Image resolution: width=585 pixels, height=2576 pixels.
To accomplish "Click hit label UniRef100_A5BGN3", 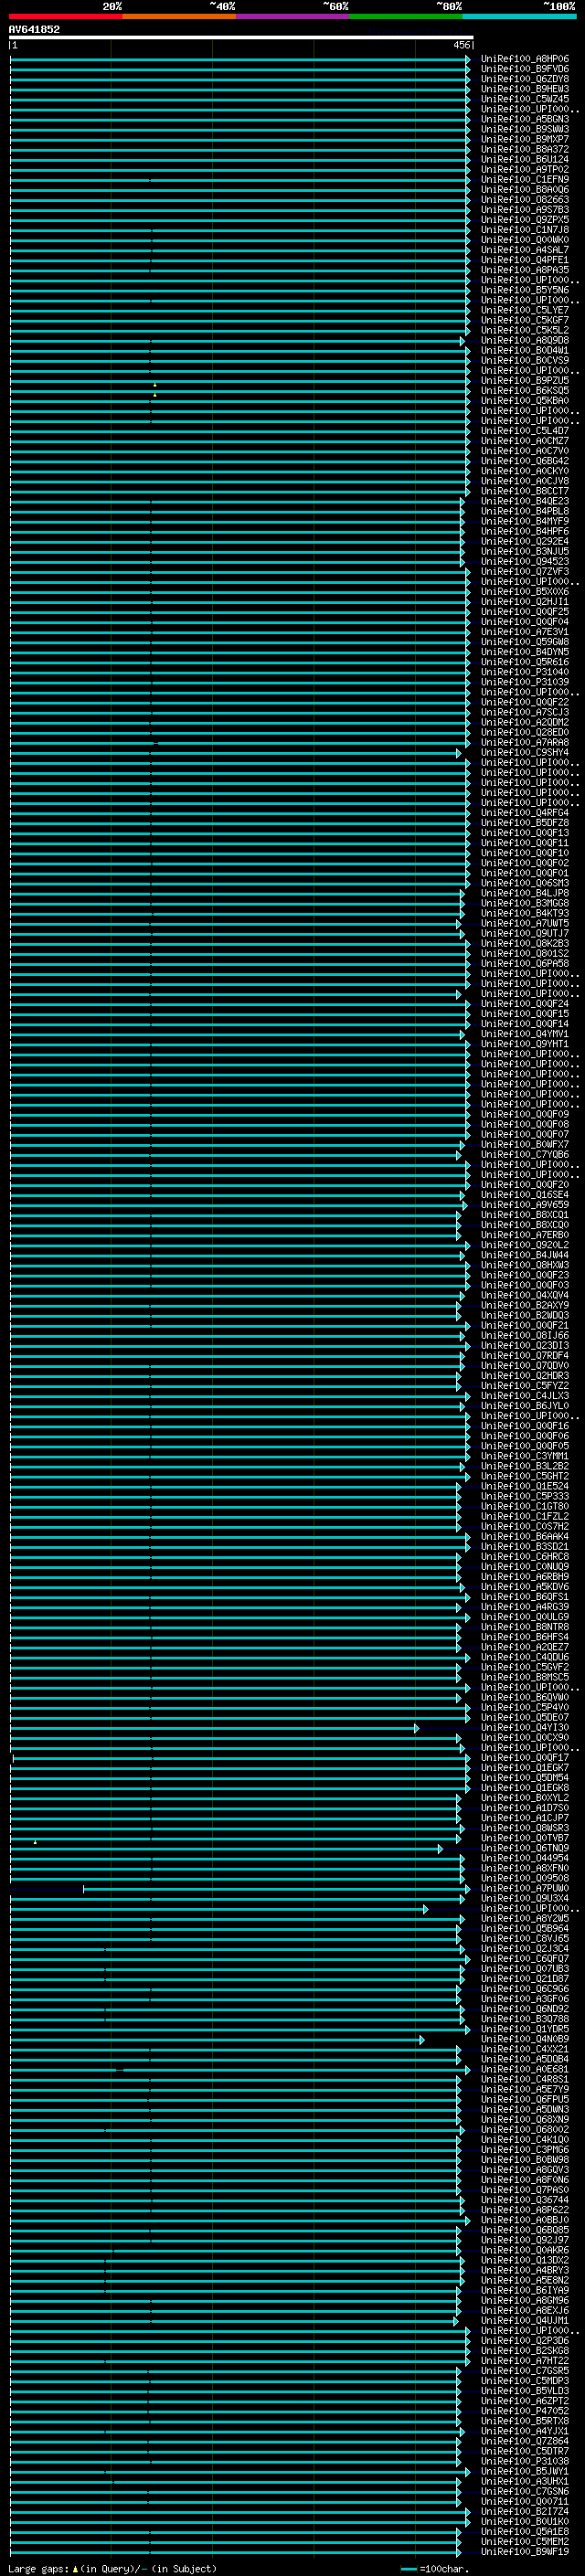I will pos(525,119).
